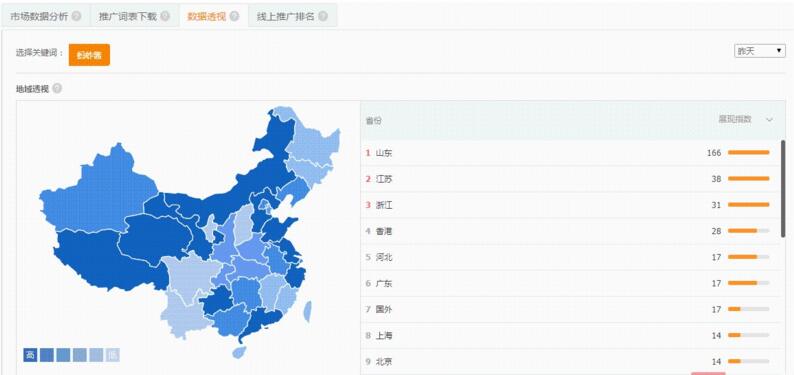Click help icon beside 线上推广排名 tab

coord(323,16)
